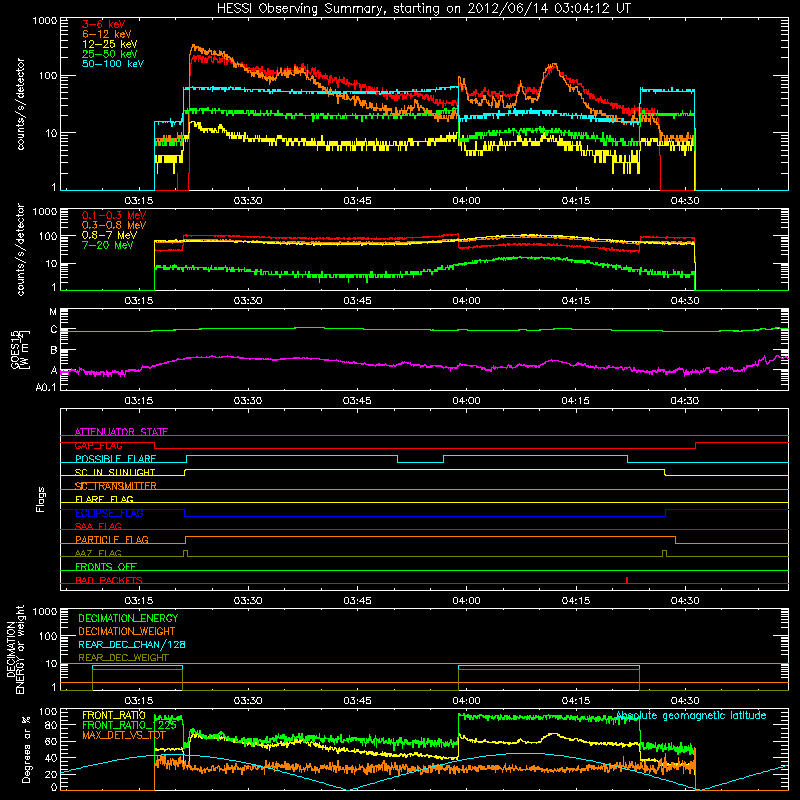The width and height of the screenshot is (800, 800).
Task: Click the FRONT_RATIO_1225 legend entry
Action: click(129, 725)
